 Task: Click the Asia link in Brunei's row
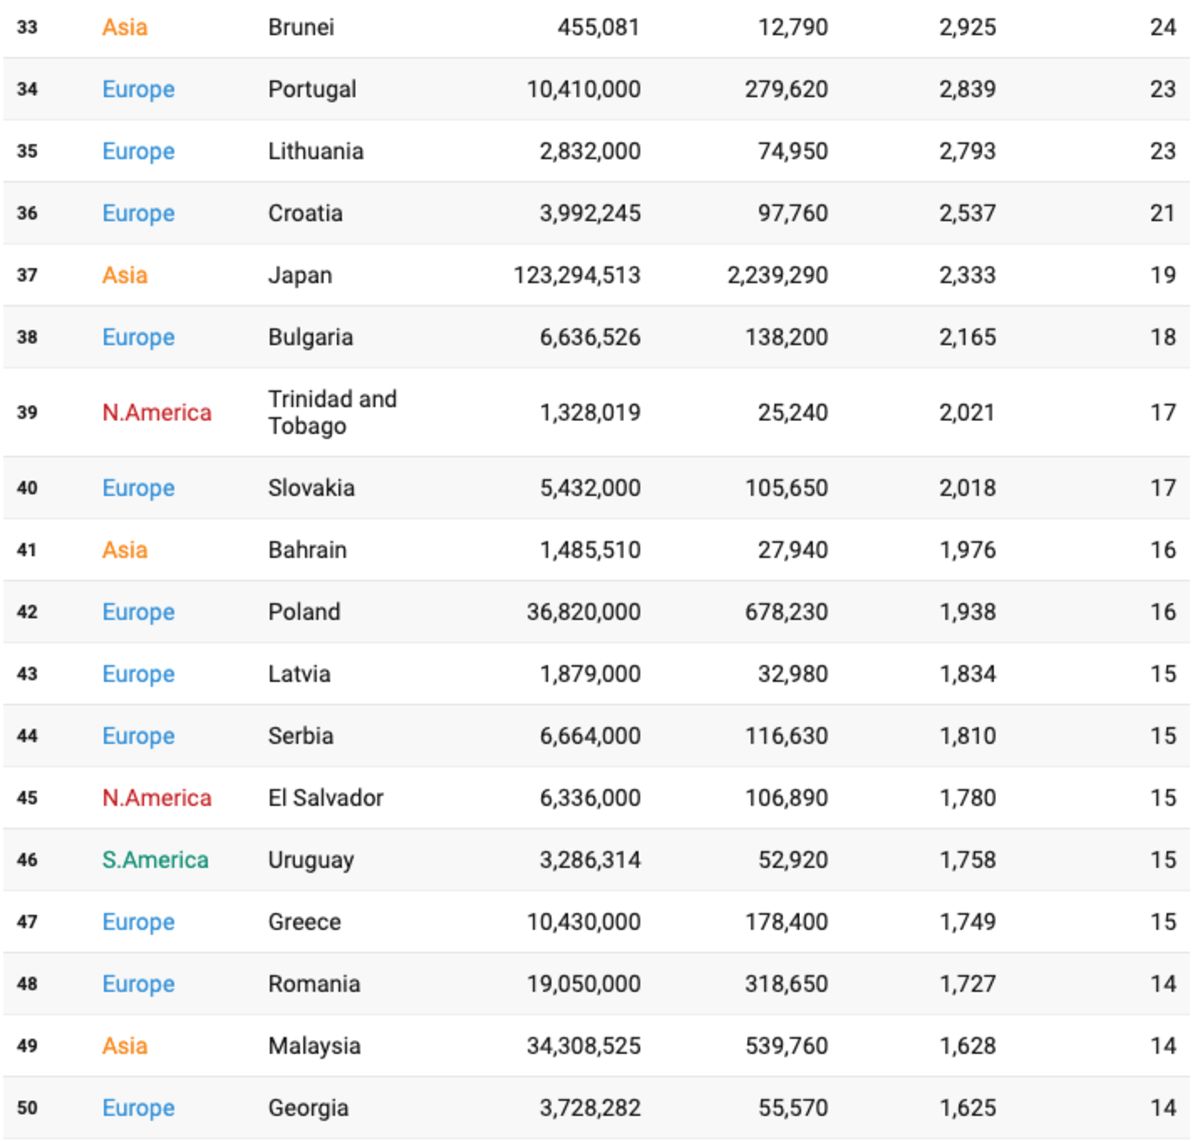click(124, 27)
